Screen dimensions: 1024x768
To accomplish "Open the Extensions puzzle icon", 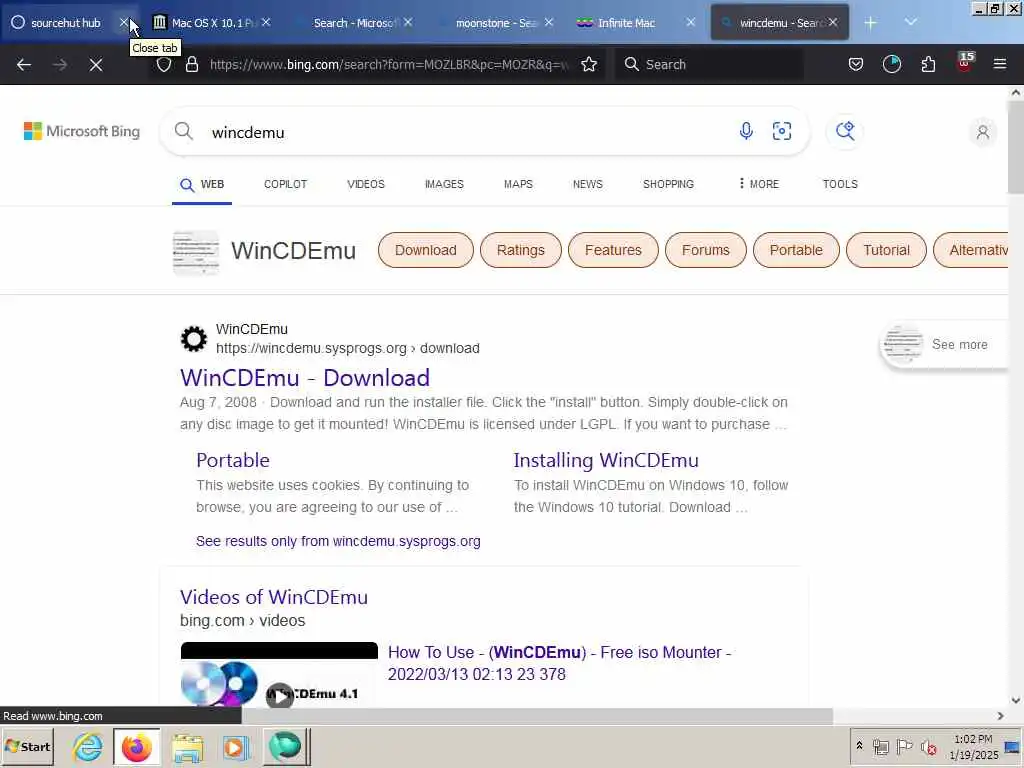I will pyautogui.click(x=928, y=64).
